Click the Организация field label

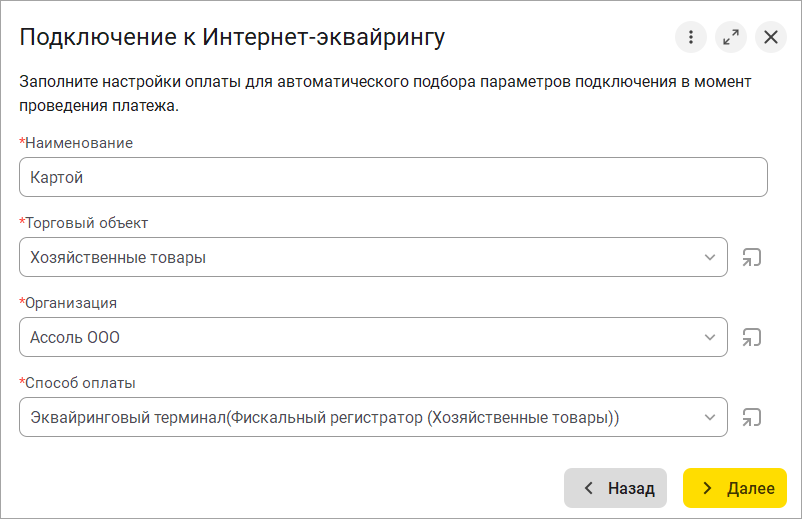click(x=71, y=303)
